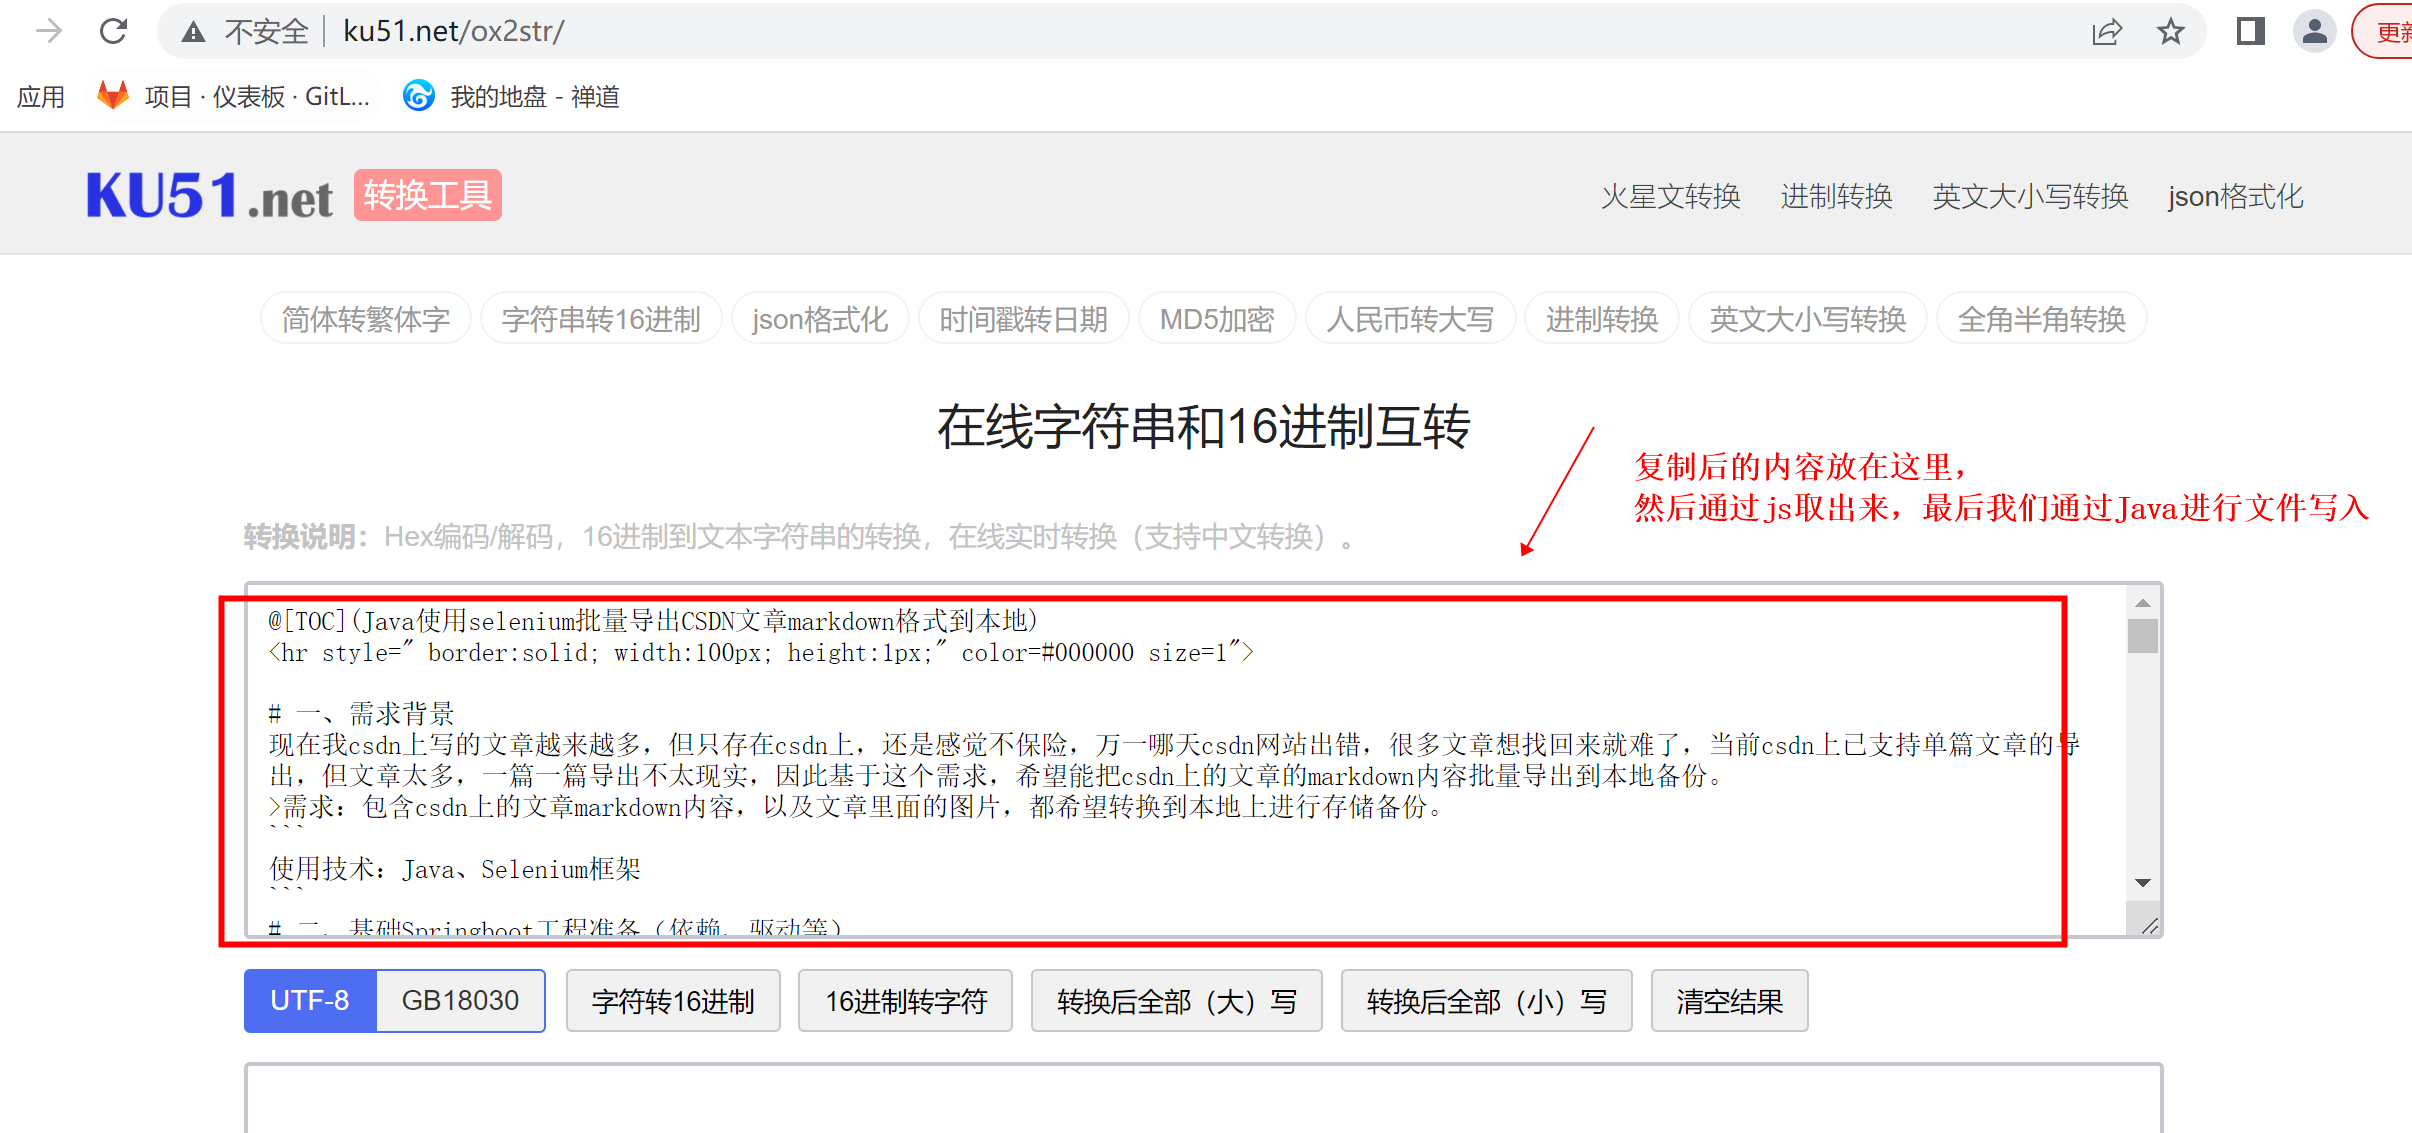Open the GitLab bookmark
The height and width of the screenshot is (1133, 2412).
click(234, 96)
